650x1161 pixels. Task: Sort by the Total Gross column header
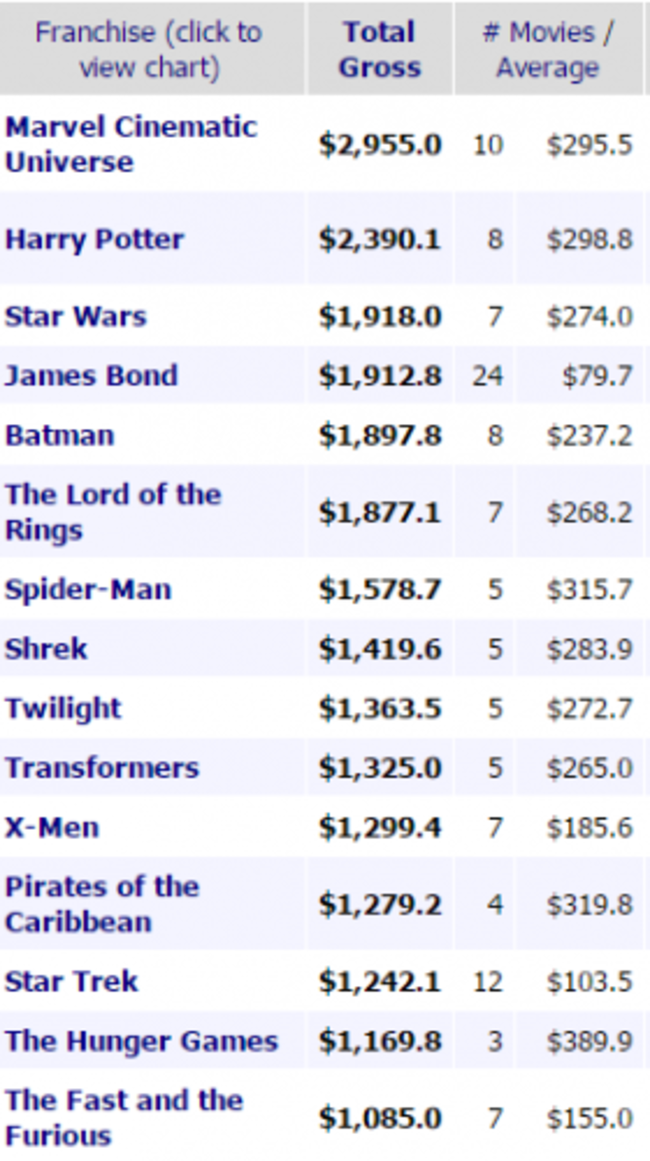point(379,50)
